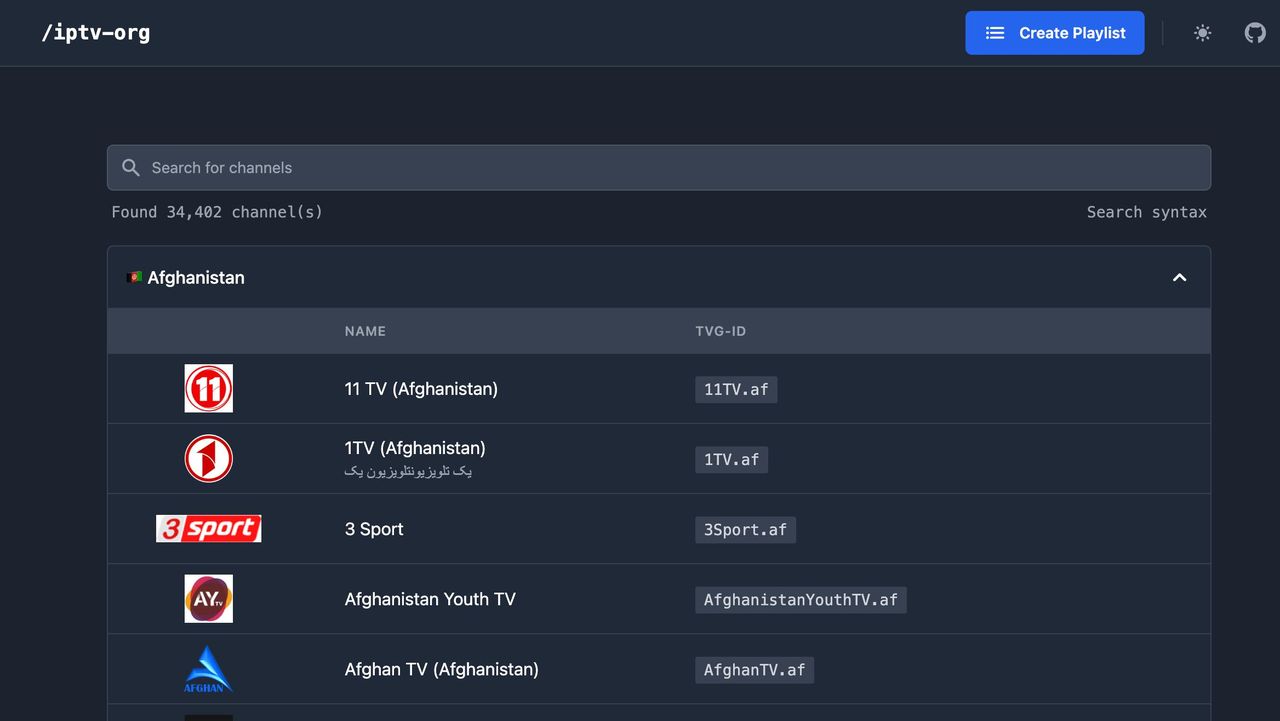Screen dimensions: 1280x721
Task: Click the AfghanistanYouthTV.af ID tag
Action: (800, 600)
